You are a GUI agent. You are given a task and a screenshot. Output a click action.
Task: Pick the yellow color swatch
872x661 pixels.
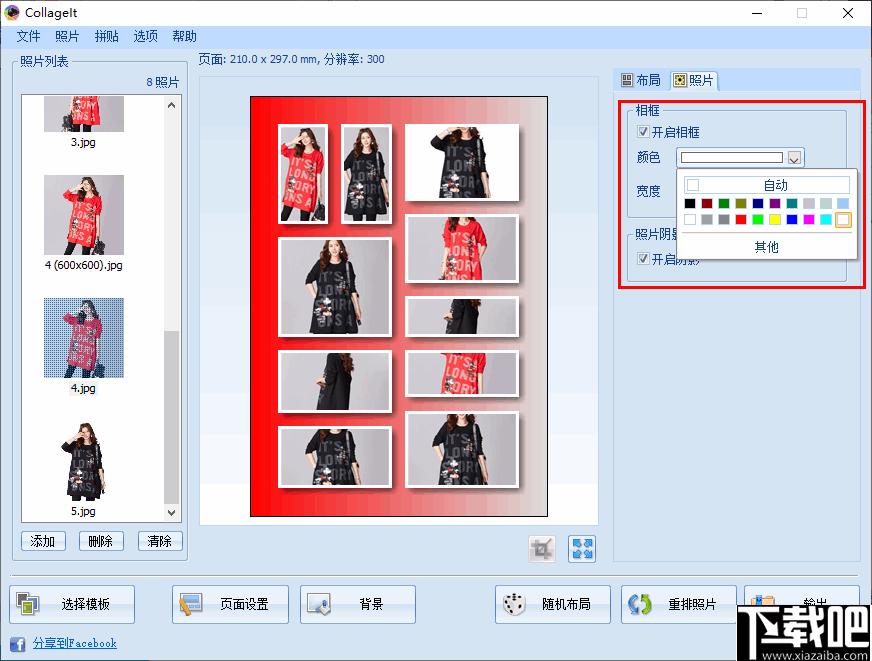(775, 220)
